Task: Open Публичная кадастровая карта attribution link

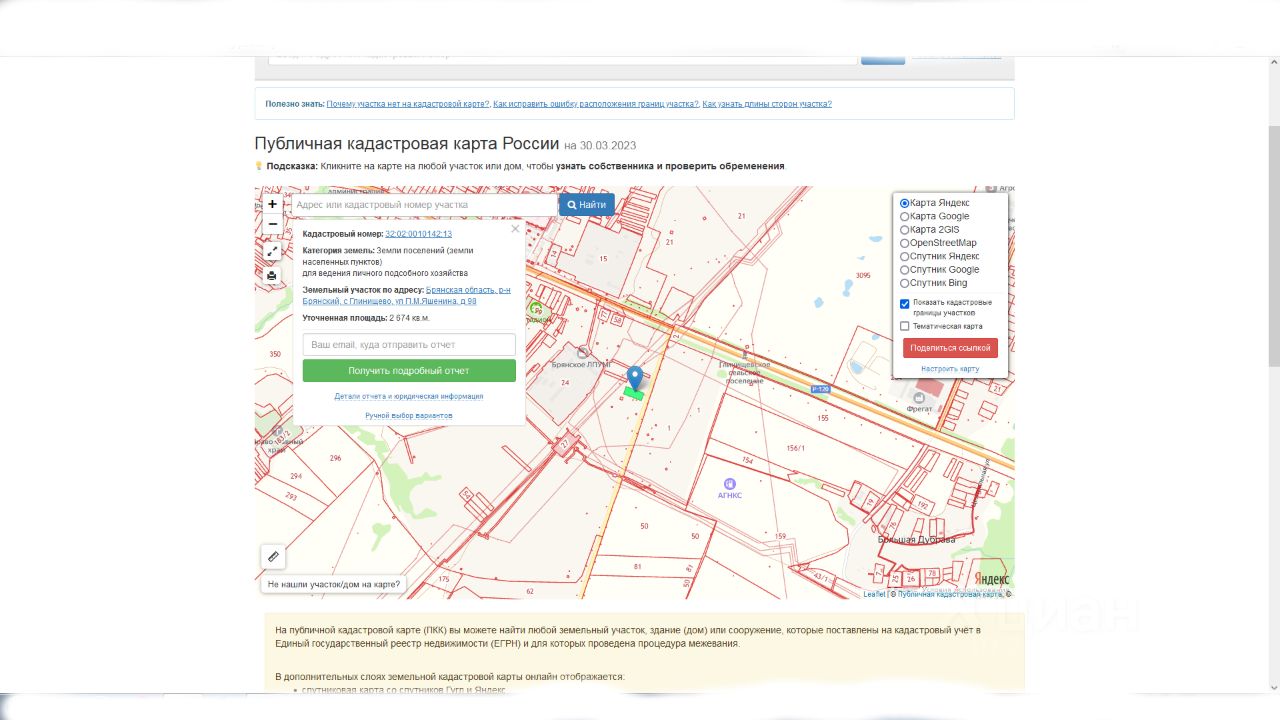Action: [x=950, y=594]
